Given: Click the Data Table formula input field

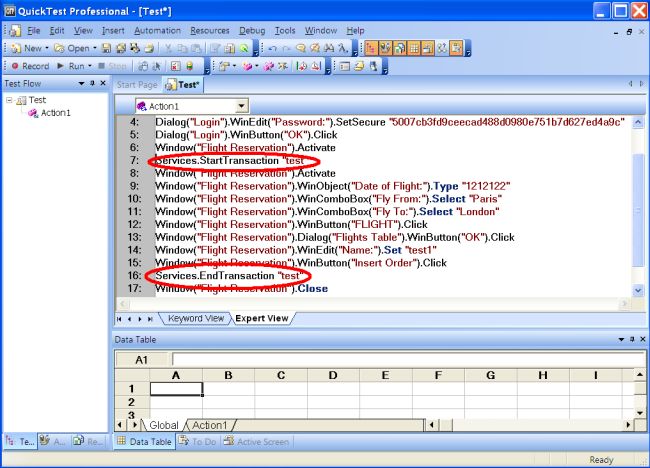Looking at the screenshot, I should point(407,359).
